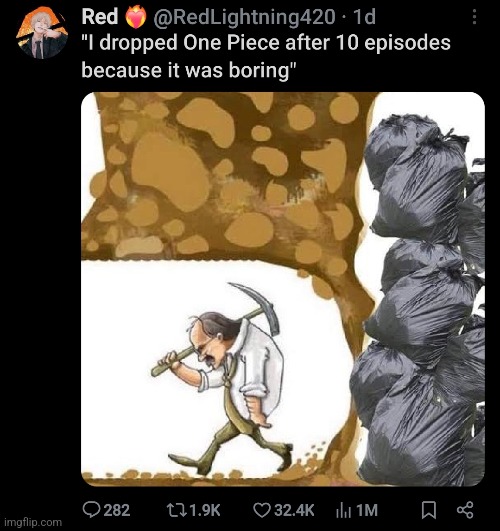
Task: Click the tweet text about One Piece
Action: 266,57
